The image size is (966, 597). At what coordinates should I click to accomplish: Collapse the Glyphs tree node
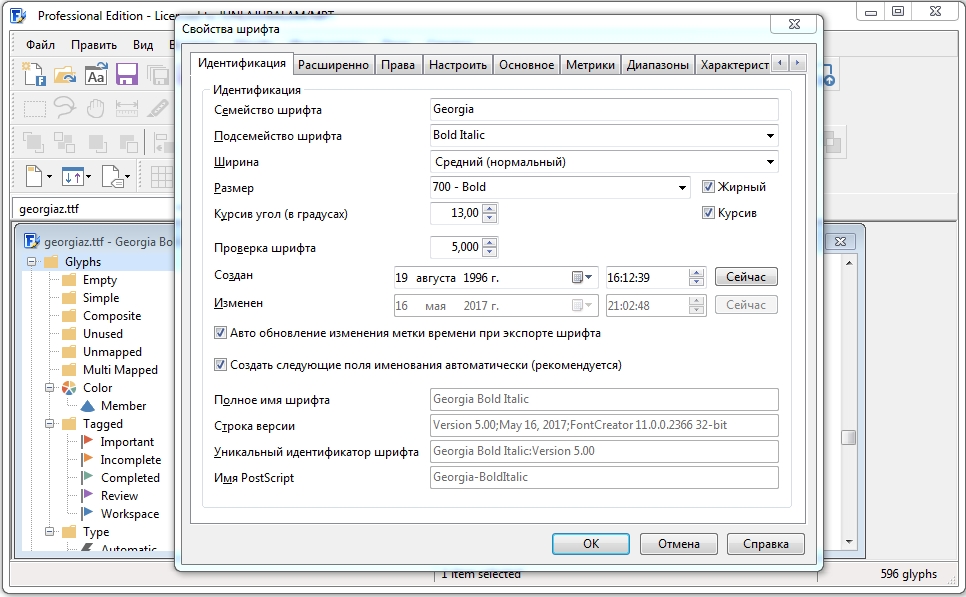click(x=31, y=261)
